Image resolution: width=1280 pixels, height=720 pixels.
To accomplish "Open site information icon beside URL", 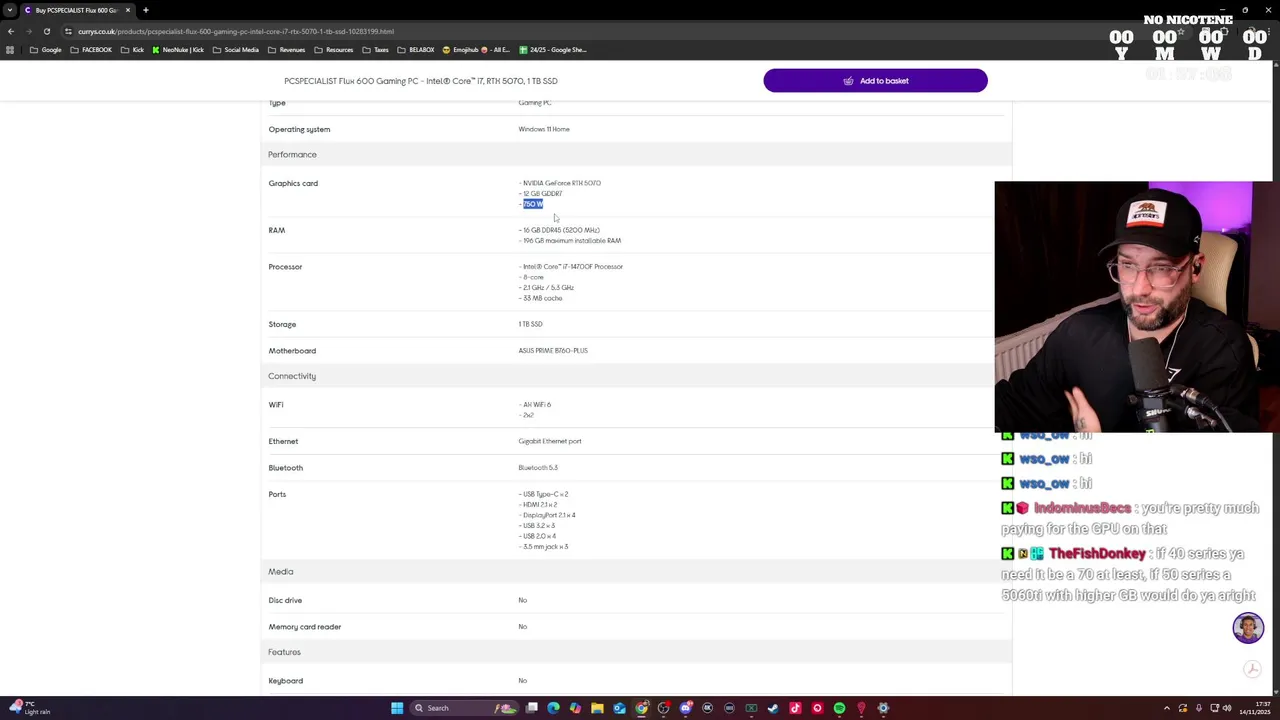I will pos(68,31).
